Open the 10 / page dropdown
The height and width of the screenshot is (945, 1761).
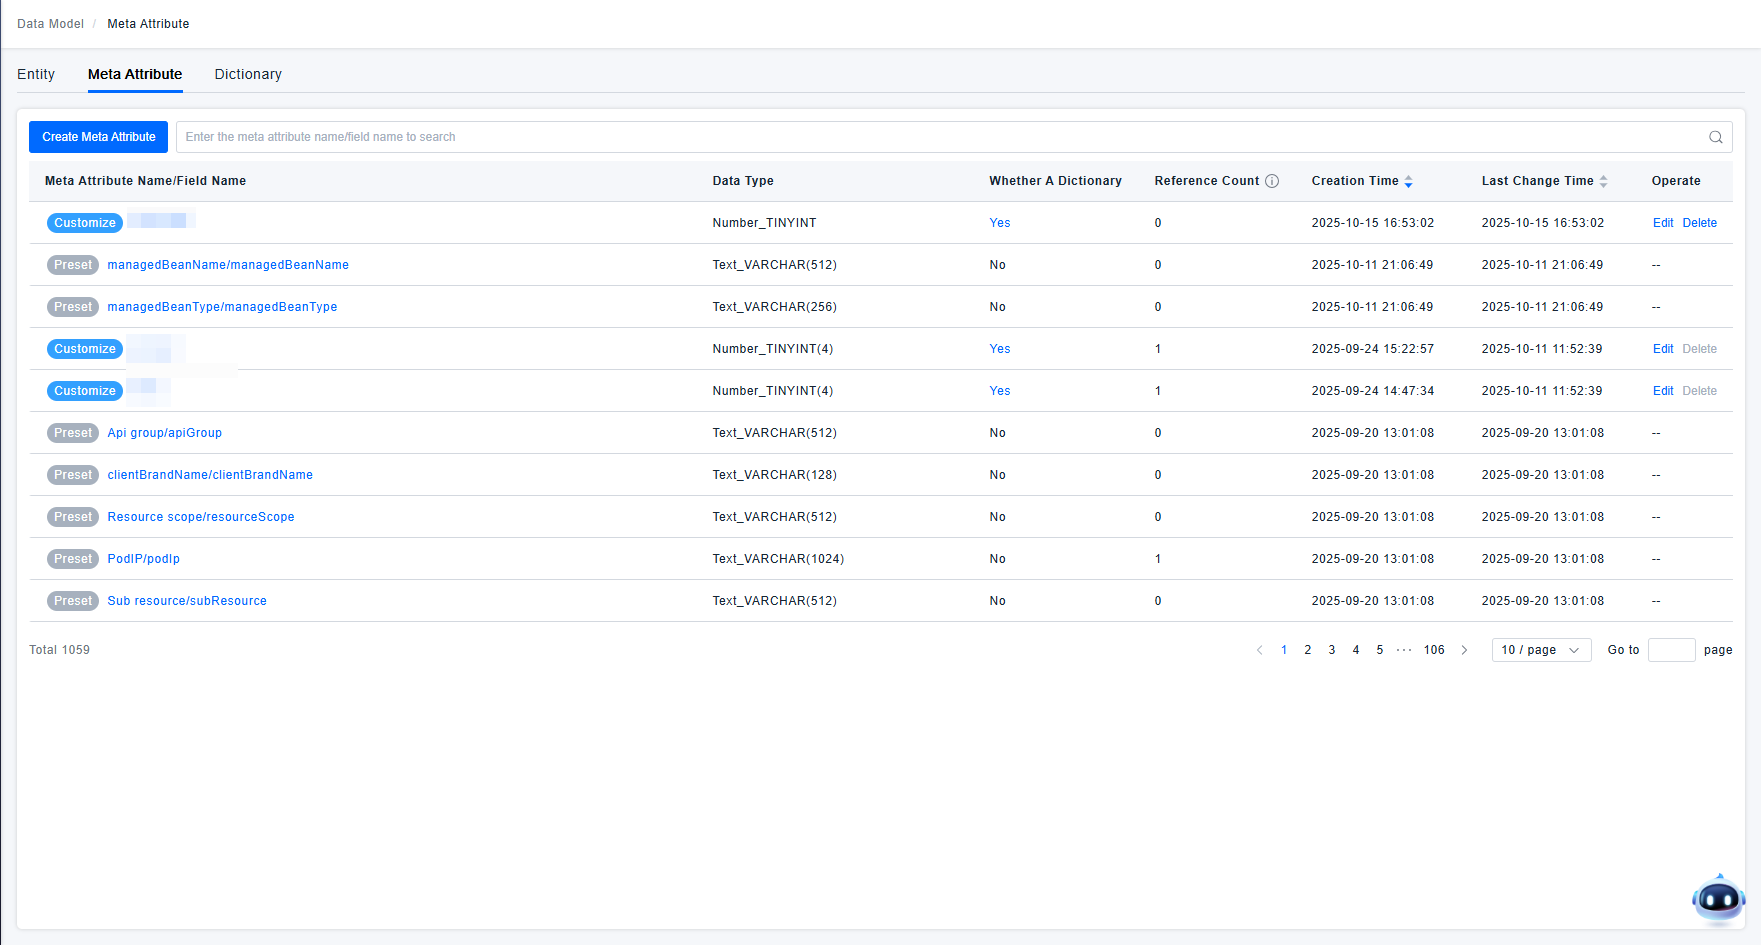[x=1540, y=650]
